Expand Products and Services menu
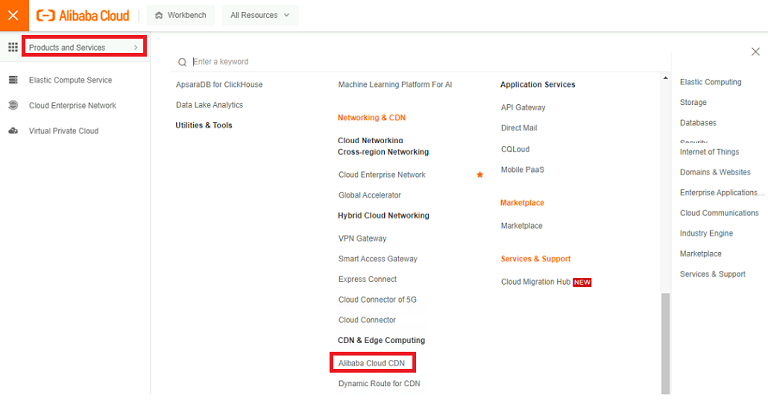 (84, 47)
